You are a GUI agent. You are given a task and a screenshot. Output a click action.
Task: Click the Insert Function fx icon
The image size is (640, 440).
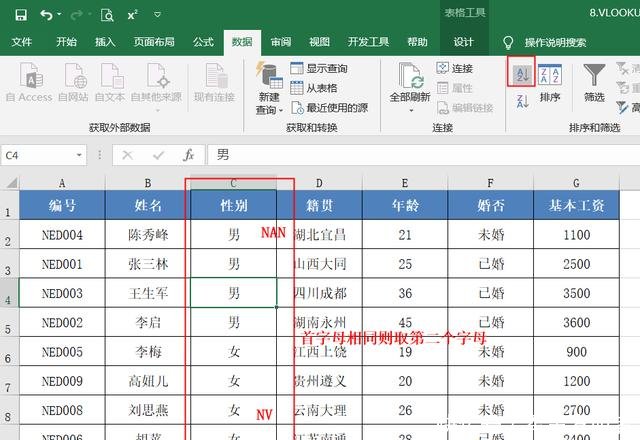pos(189,155)
